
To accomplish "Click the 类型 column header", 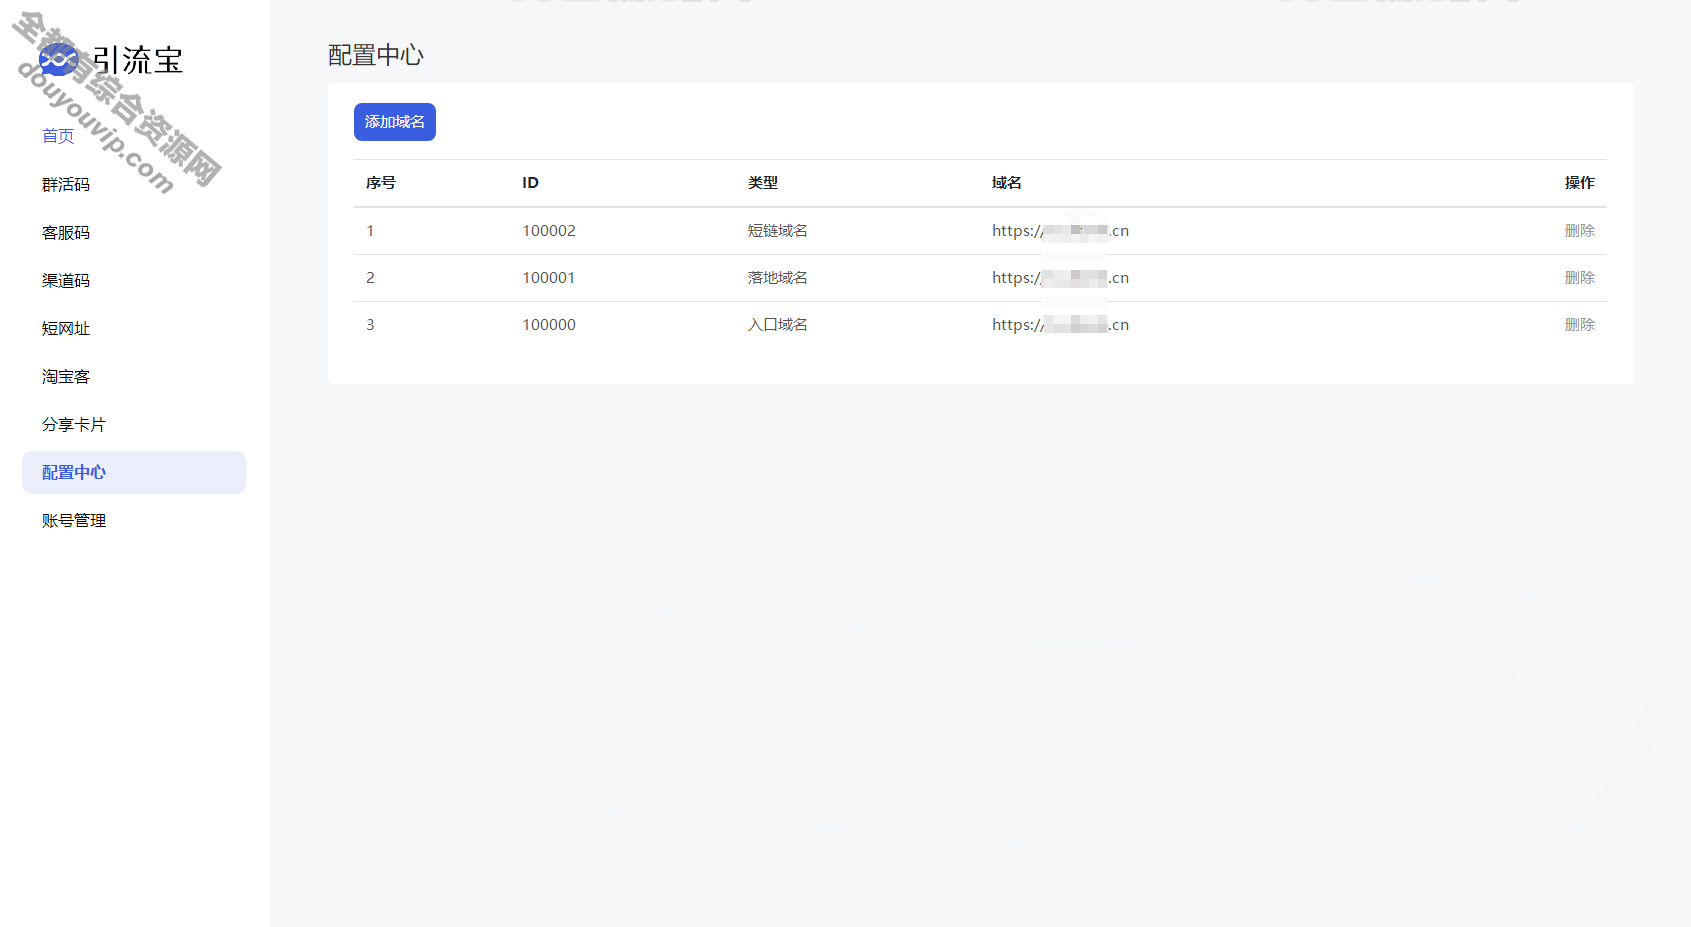I will point(763,183).
